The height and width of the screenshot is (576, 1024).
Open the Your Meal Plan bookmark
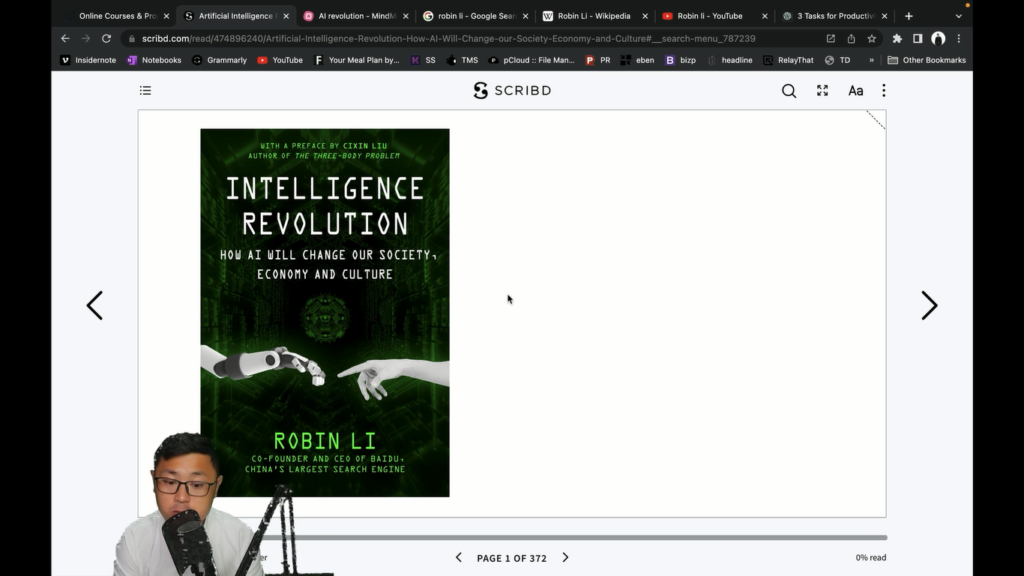(357, 60)
